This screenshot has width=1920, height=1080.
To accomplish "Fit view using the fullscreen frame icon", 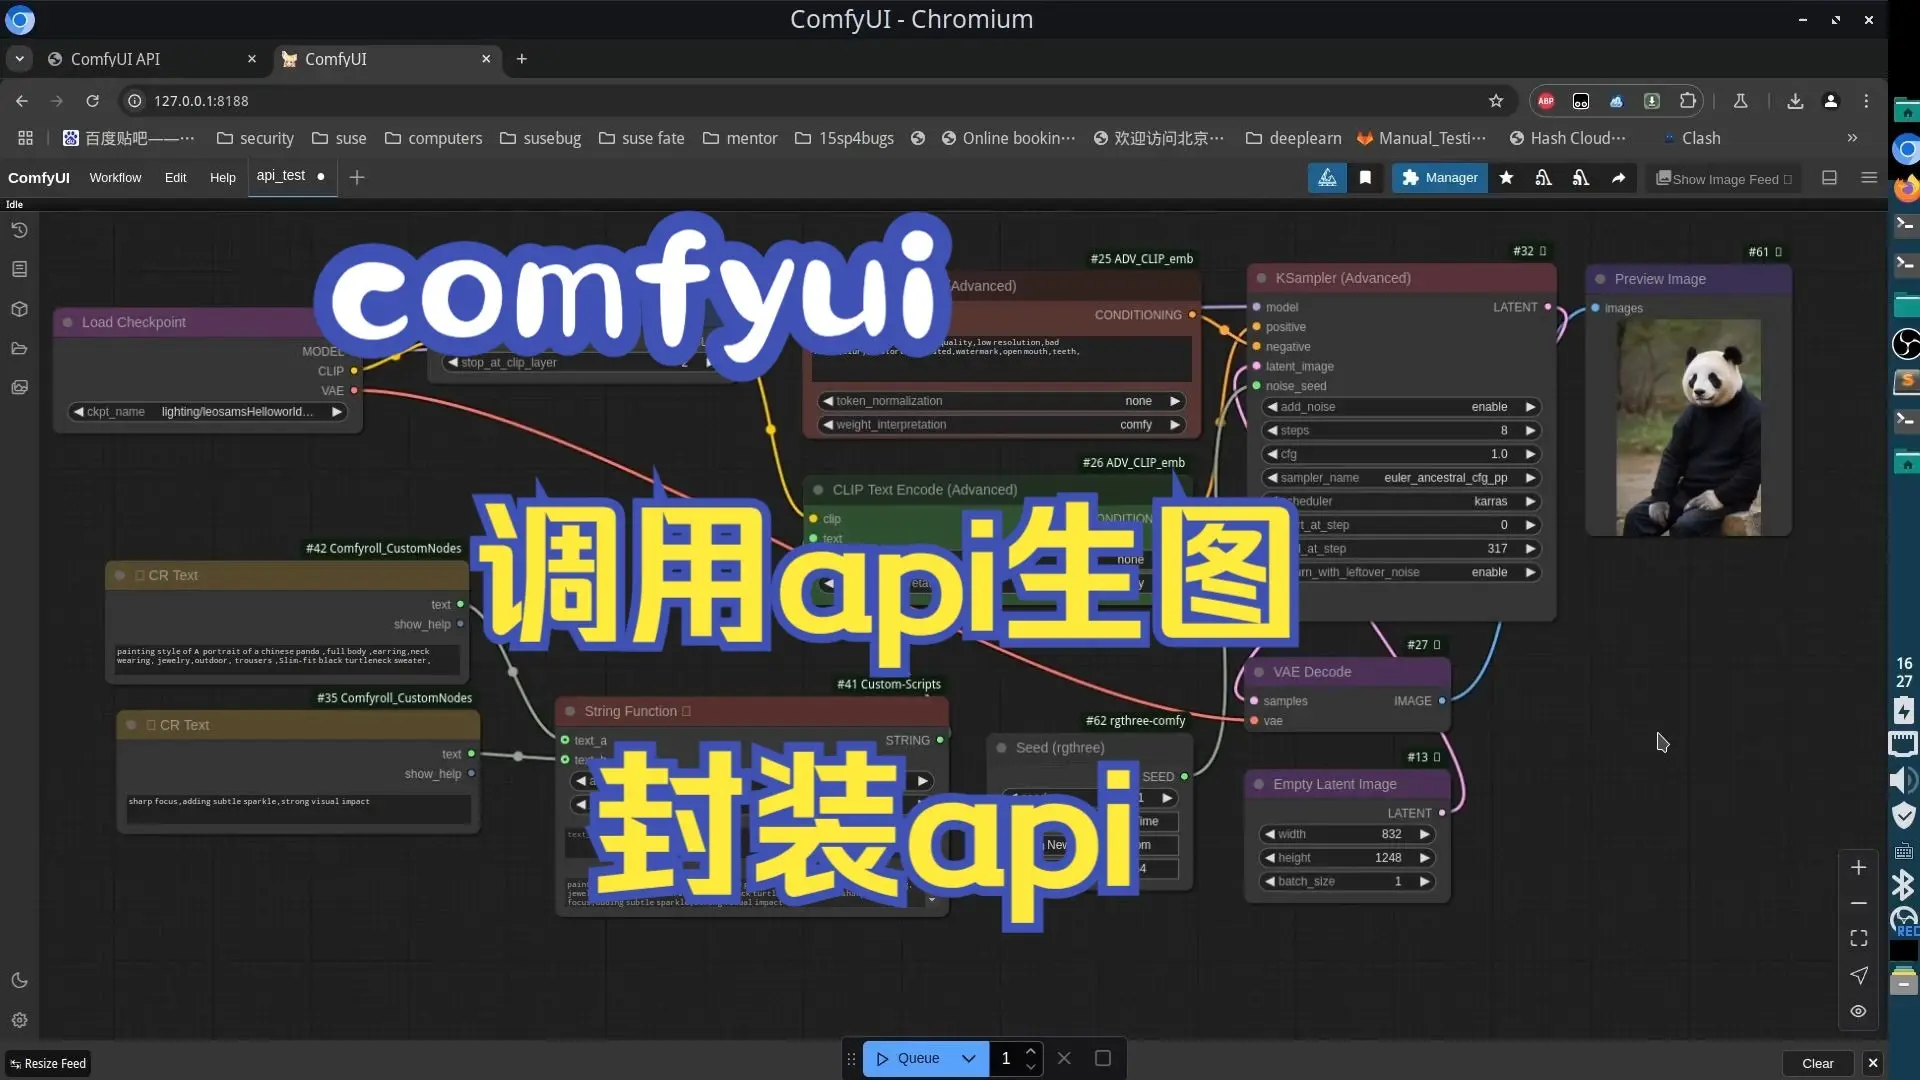I will 1858,938.
